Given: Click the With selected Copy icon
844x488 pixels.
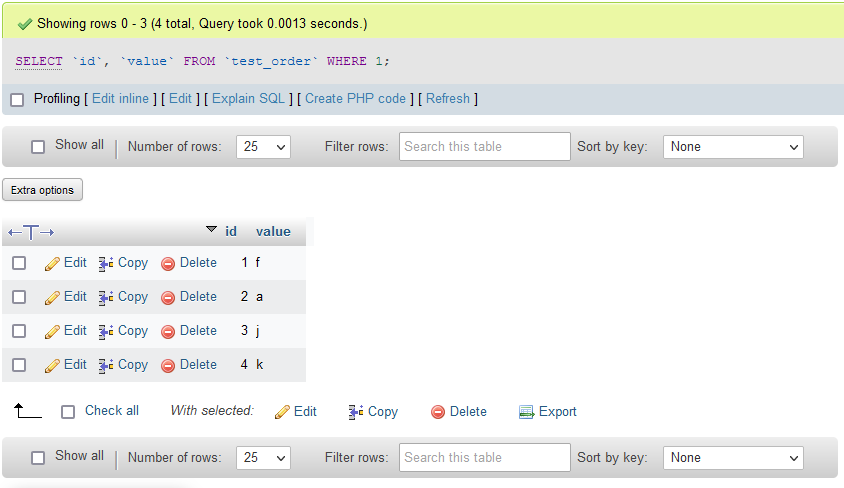Looking at the screenshot, I should [356, 412].
